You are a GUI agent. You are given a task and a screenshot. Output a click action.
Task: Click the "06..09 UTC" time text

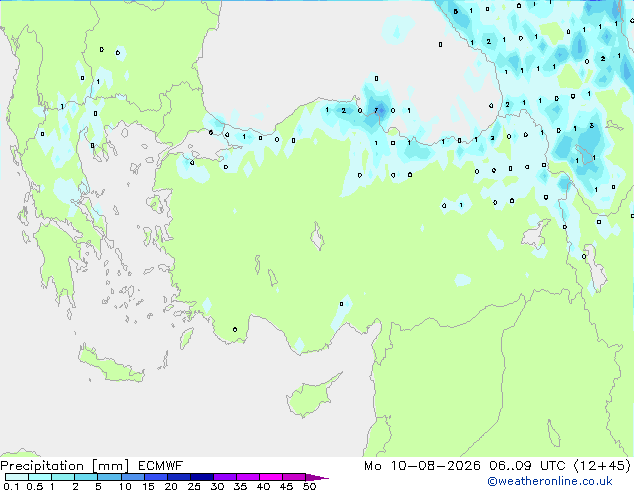(527, 466)
